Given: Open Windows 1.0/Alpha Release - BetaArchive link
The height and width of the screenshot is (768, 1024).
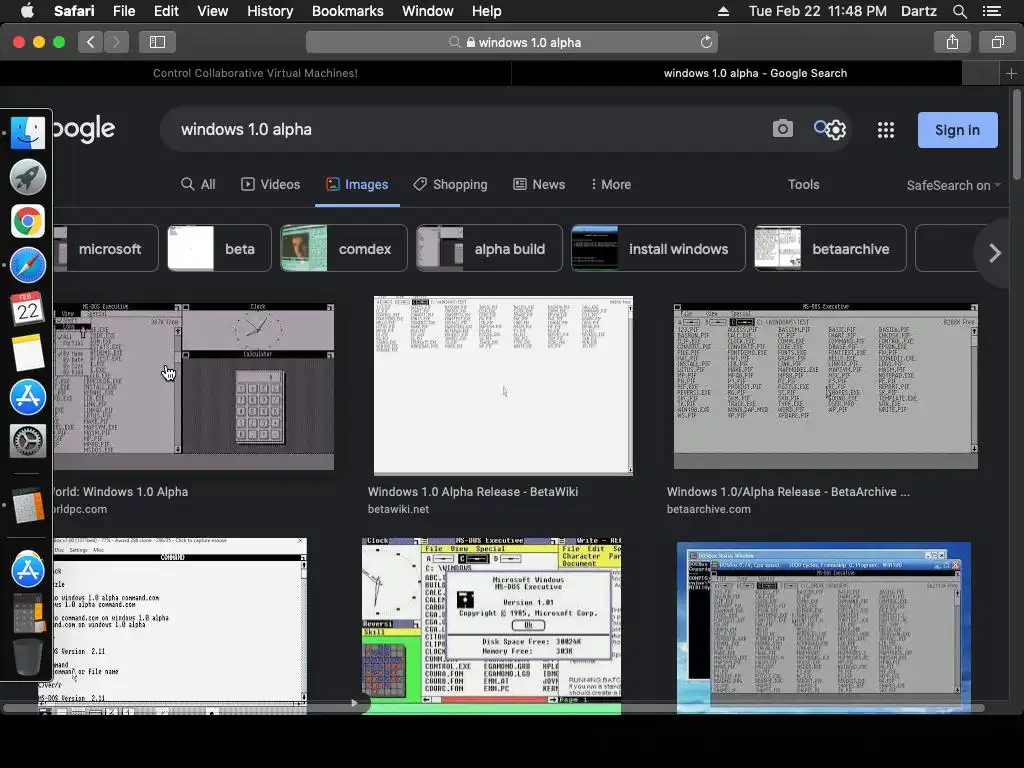Looking at the screenshot, I should pos(788,492).
